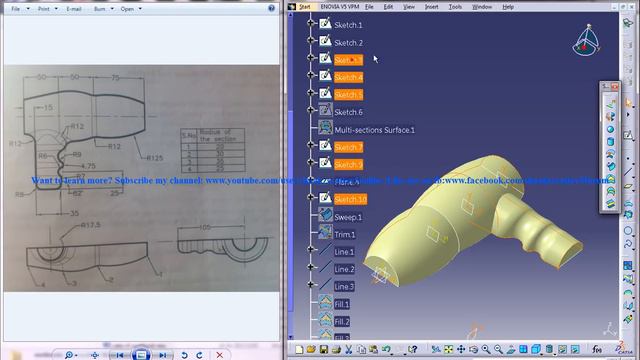The width and height of the screenshot is (640, 360).
Task: Expand Sketch.6 tree node
Action: (x=311, y=110)
